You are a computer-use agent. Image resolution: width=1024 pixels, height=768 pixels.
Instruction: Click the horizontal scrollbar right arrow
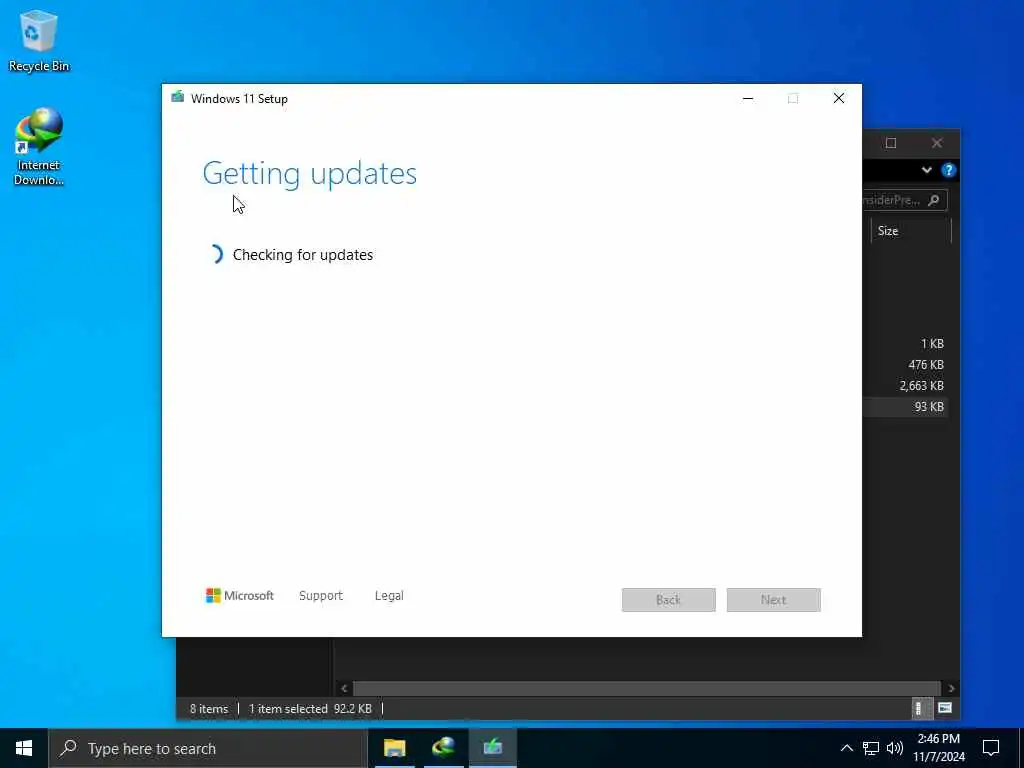(x=951, y=688)
